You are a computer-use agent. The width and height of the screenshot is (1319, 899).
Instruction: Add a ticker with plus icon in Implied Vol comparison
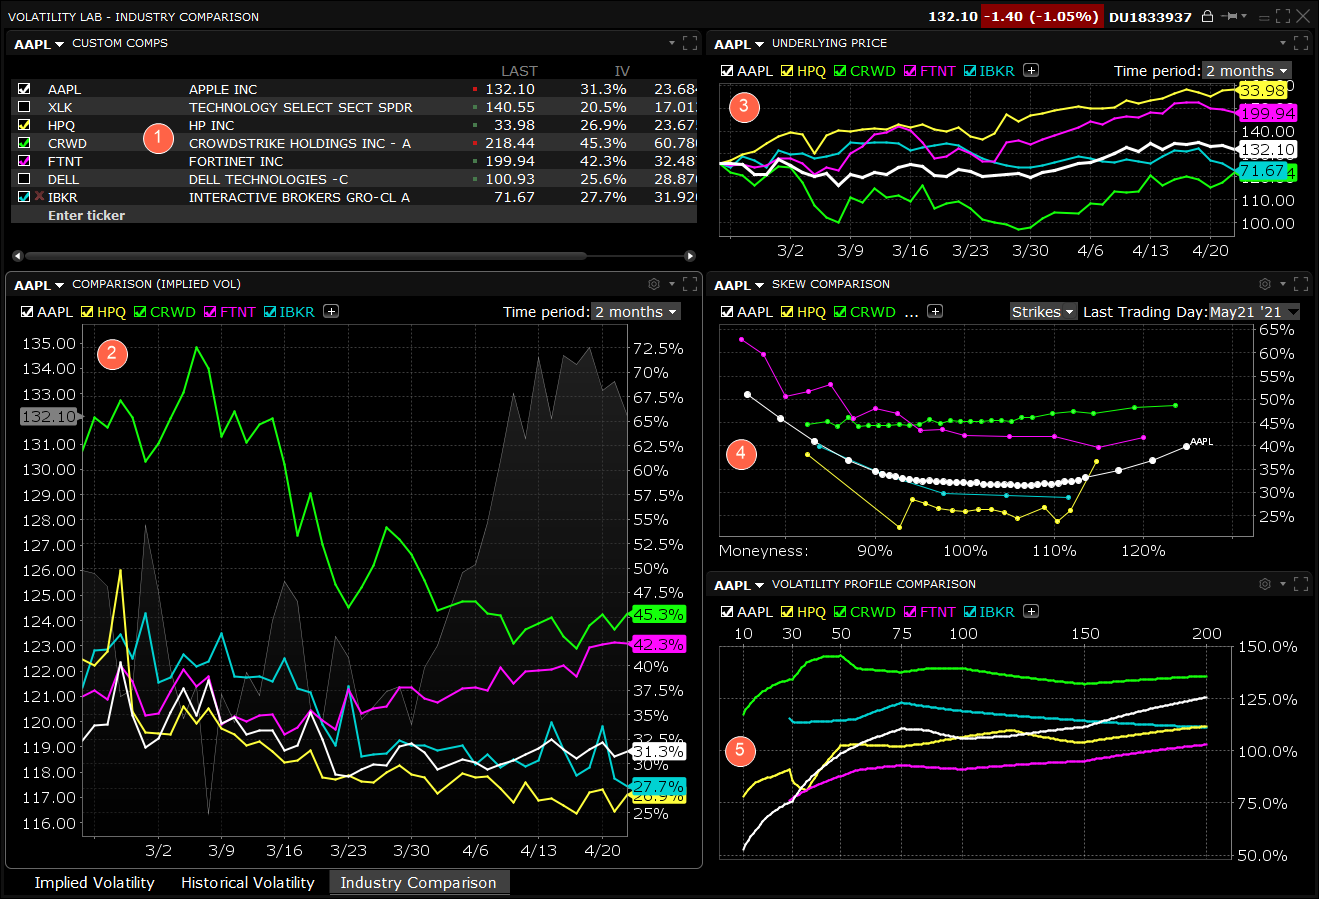(332, 312)
